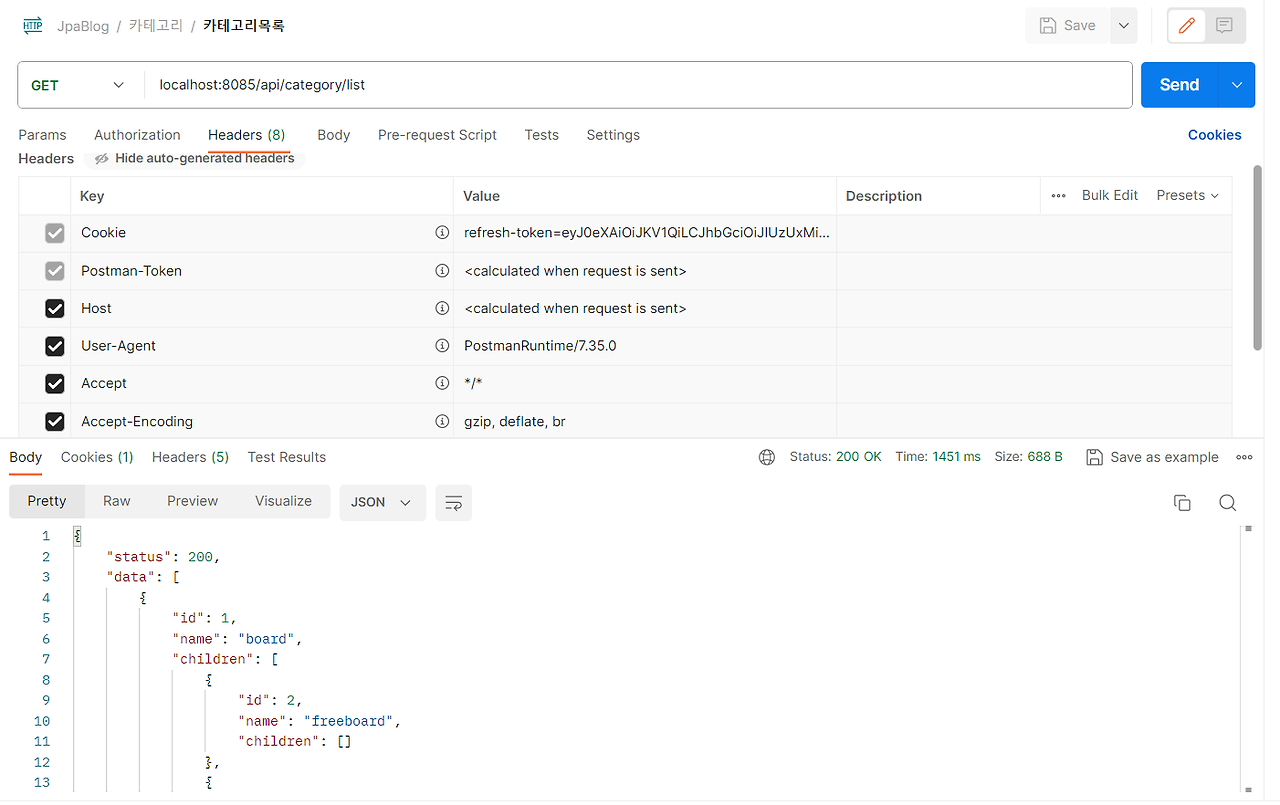
Task: Click the refresh-token cookie value cell
Action: click(x=645, y=233)
